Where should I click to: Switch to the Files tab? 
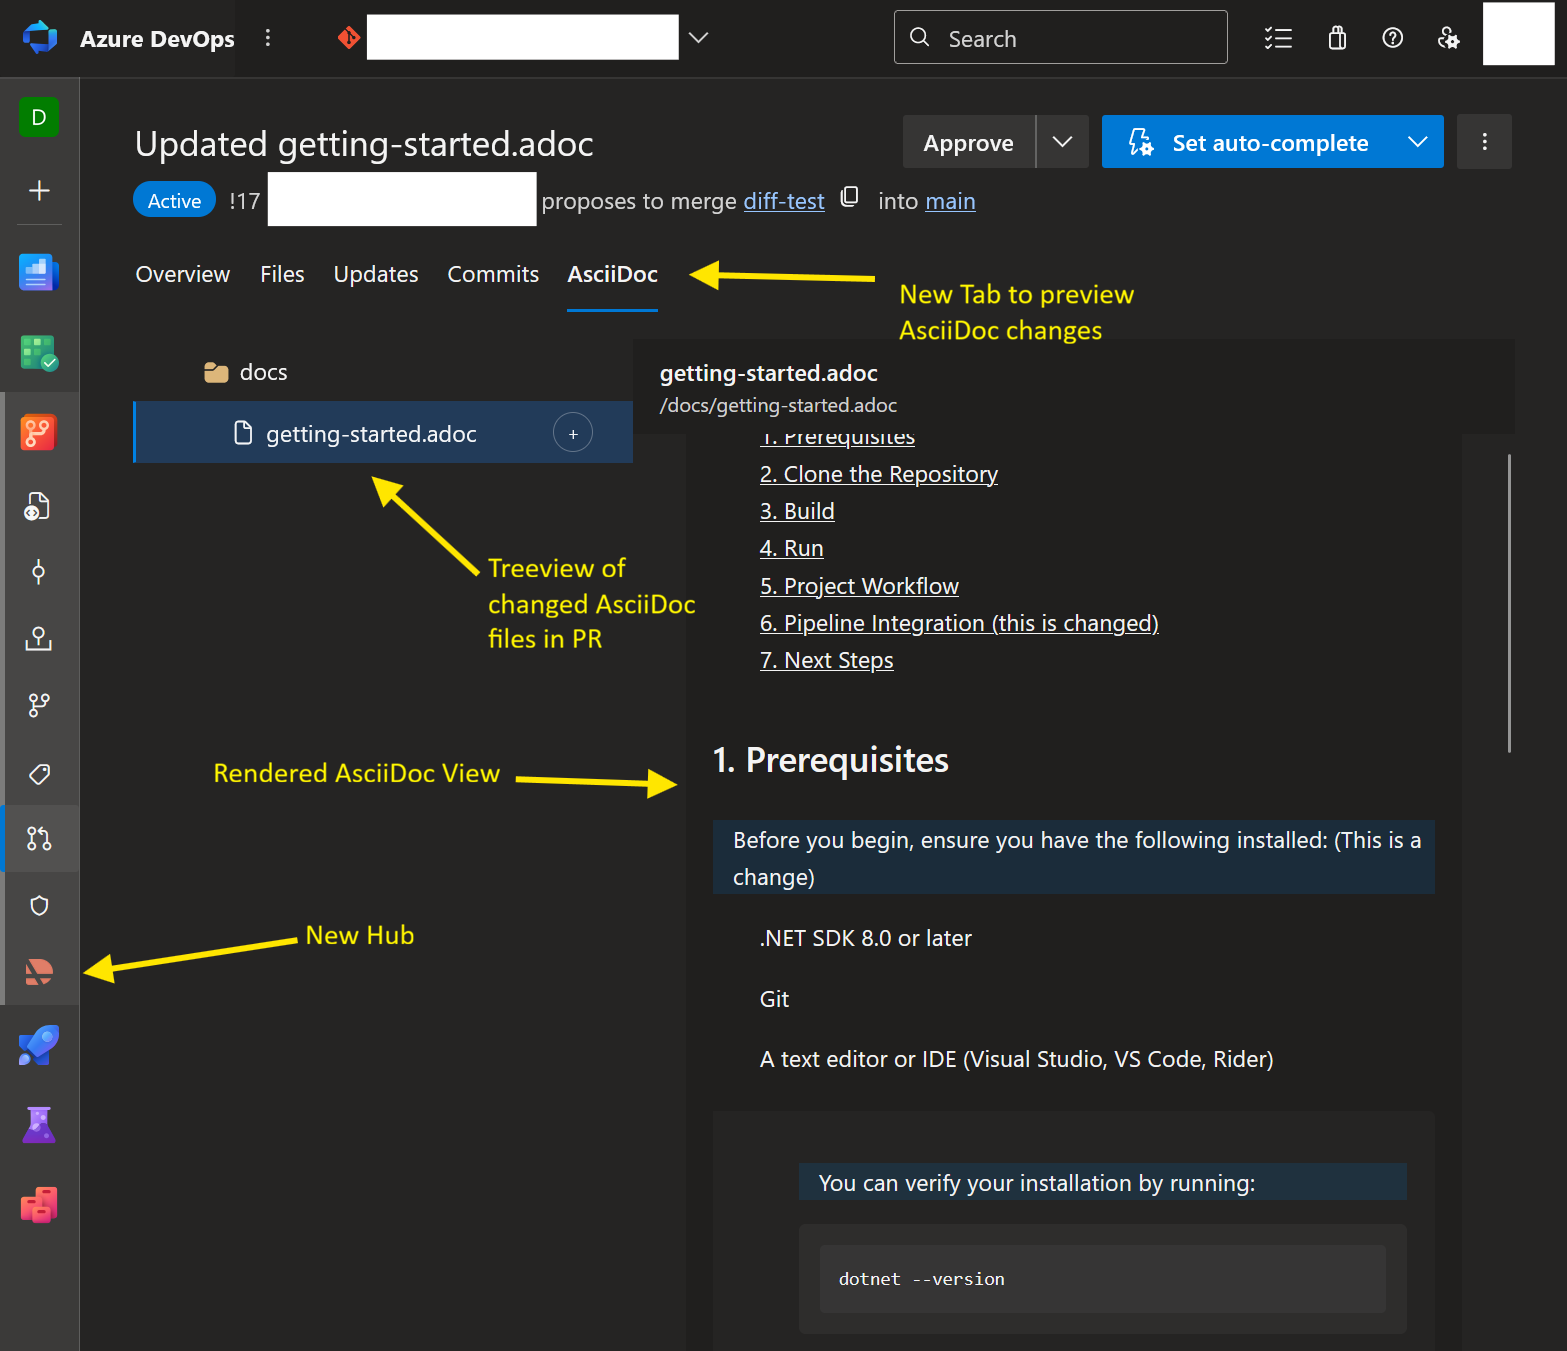click(282, 274)
